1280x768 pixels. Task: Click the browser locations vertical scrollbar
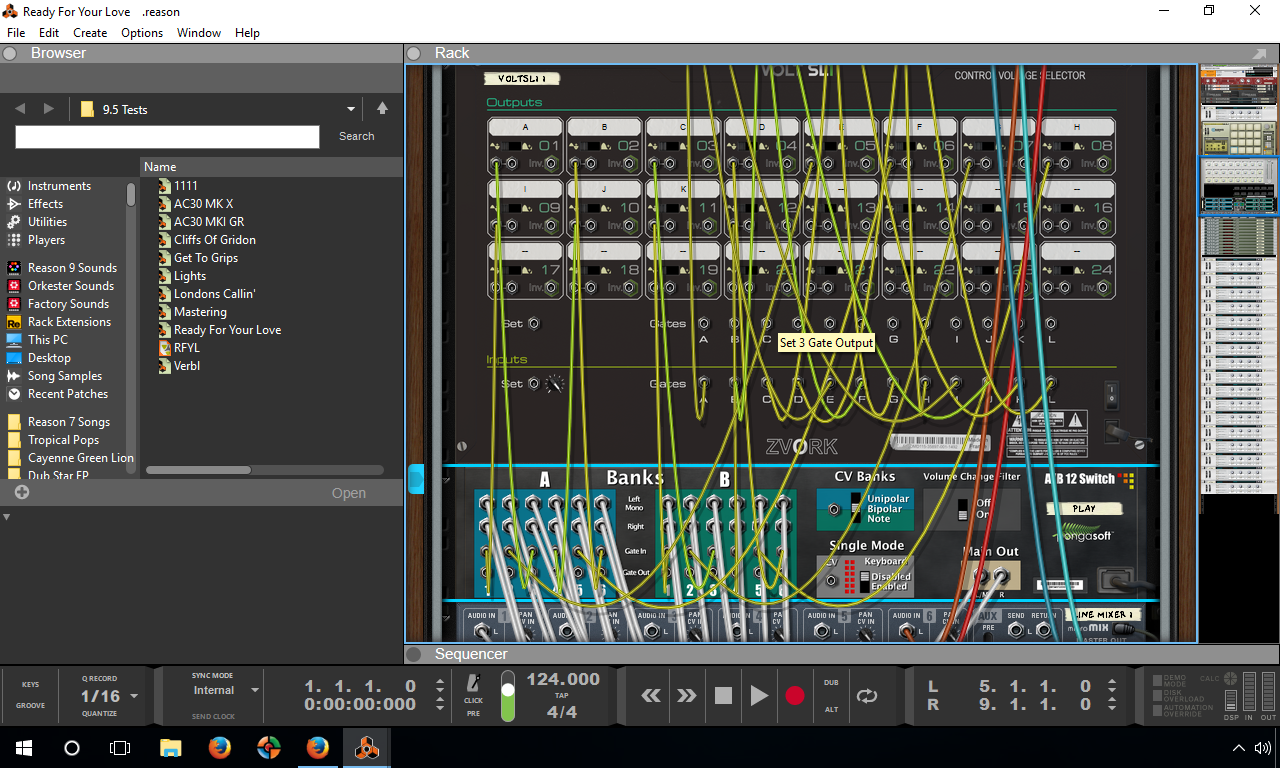point(131,194)
